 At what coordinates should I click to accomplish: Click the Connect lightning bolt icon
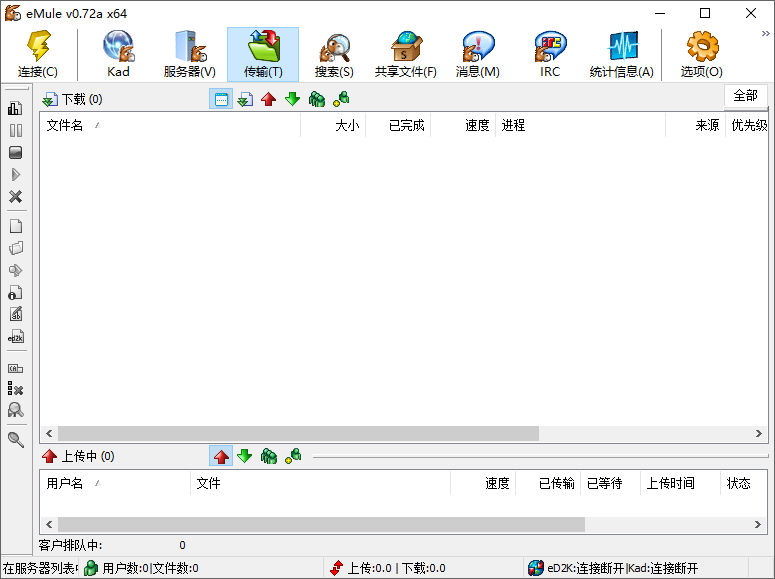[x=38, y=54]
